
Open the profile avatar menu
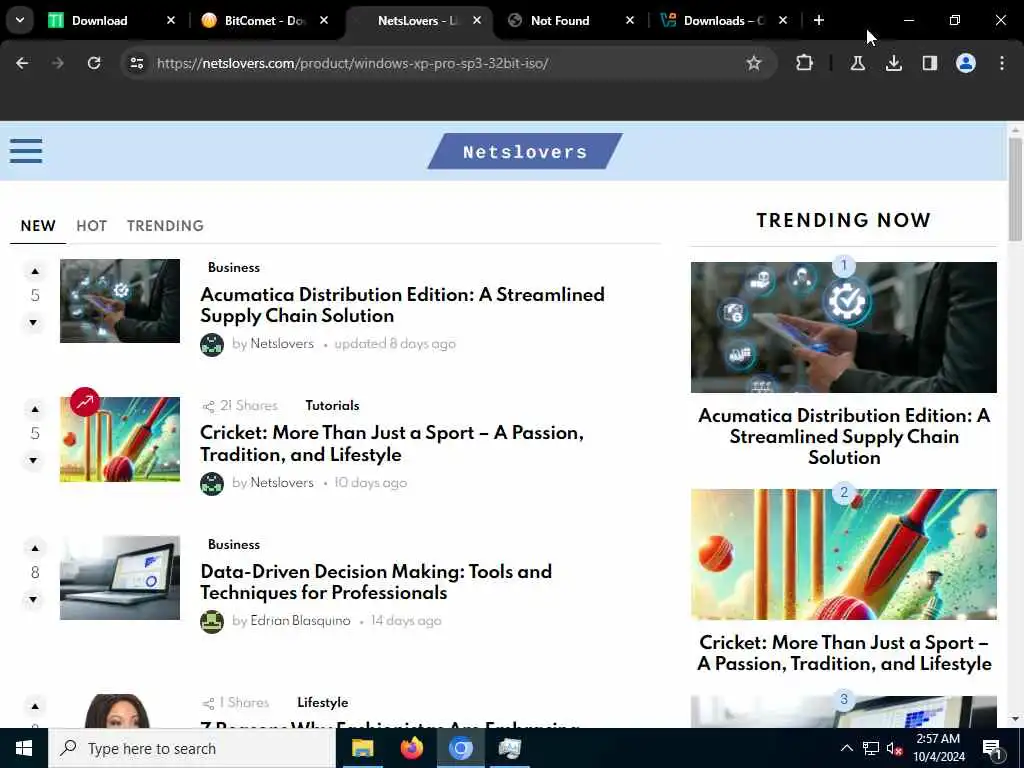click(x=966, y=63)
